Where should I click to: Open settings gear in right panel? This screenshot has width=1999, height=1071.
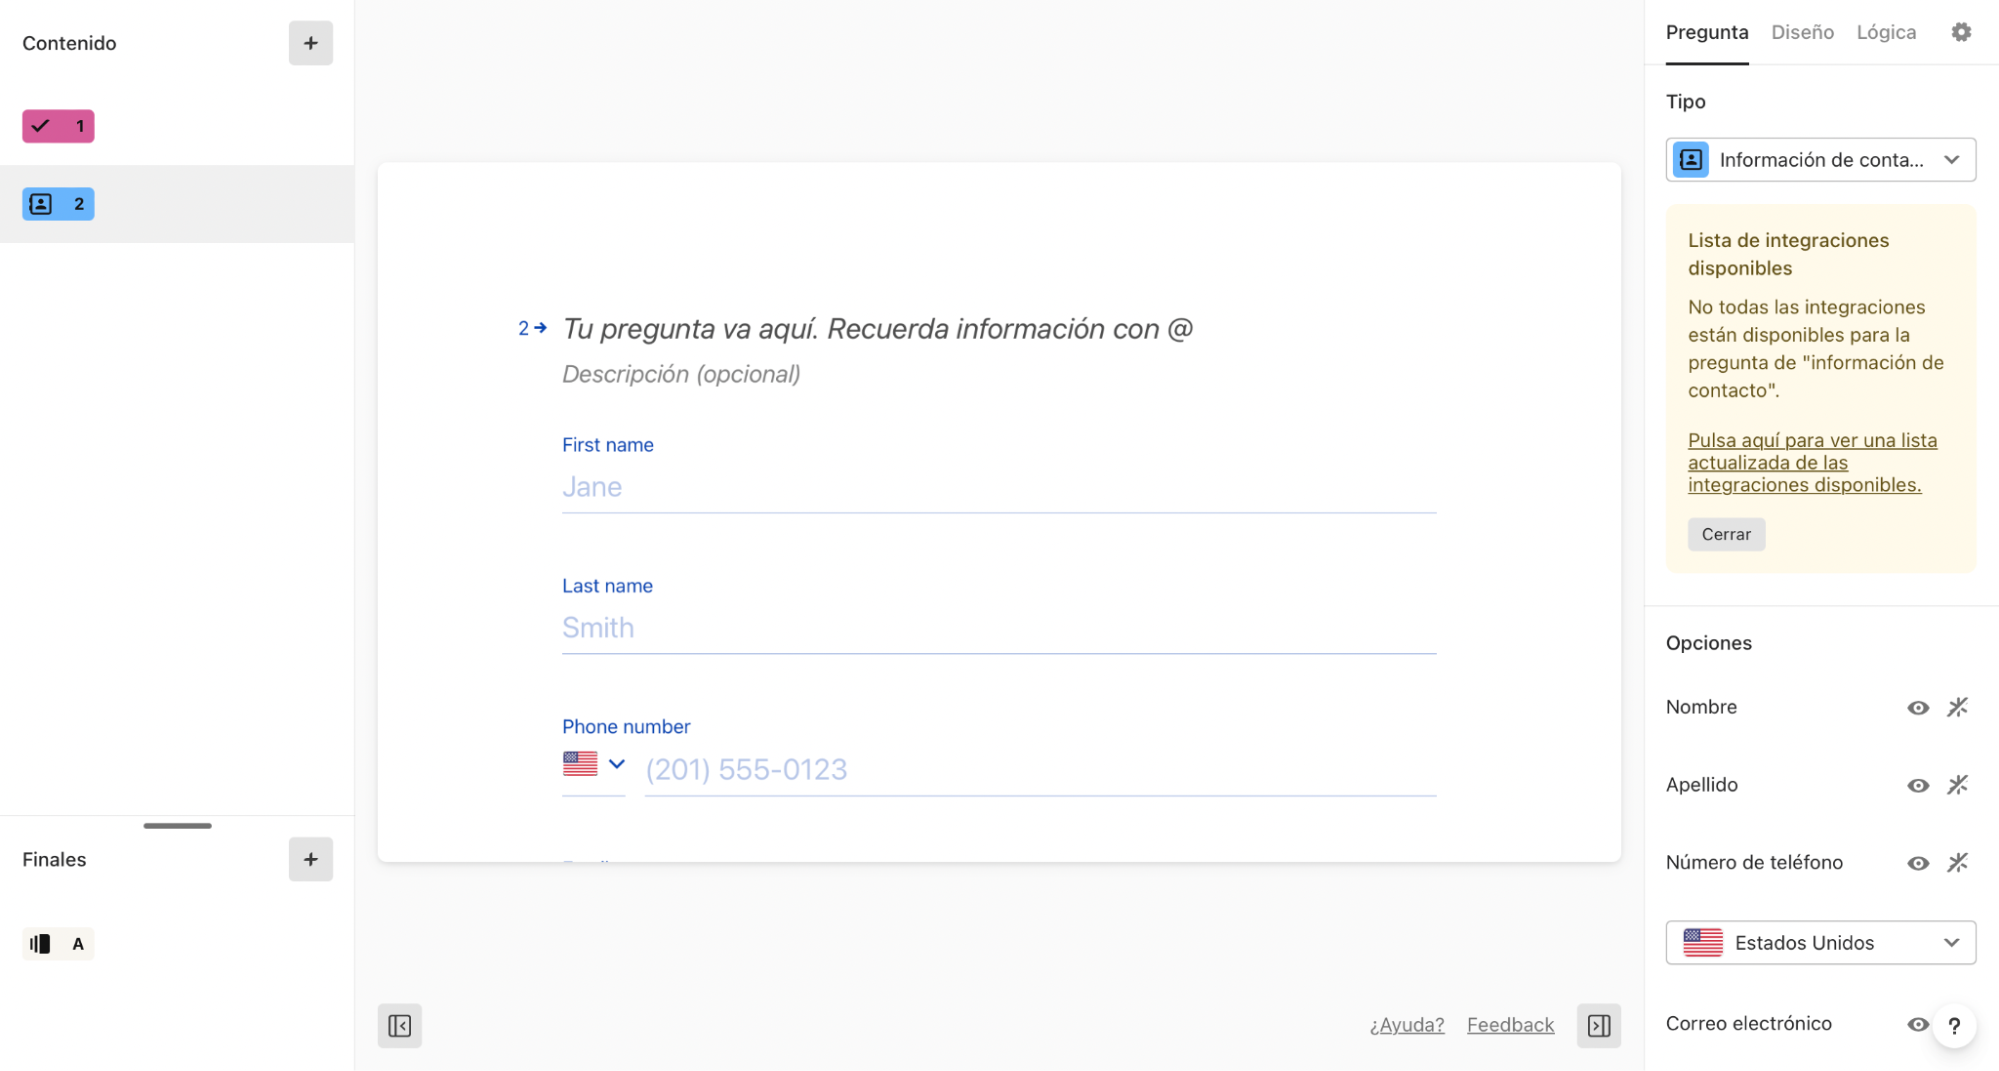(x=1961, y=32)
